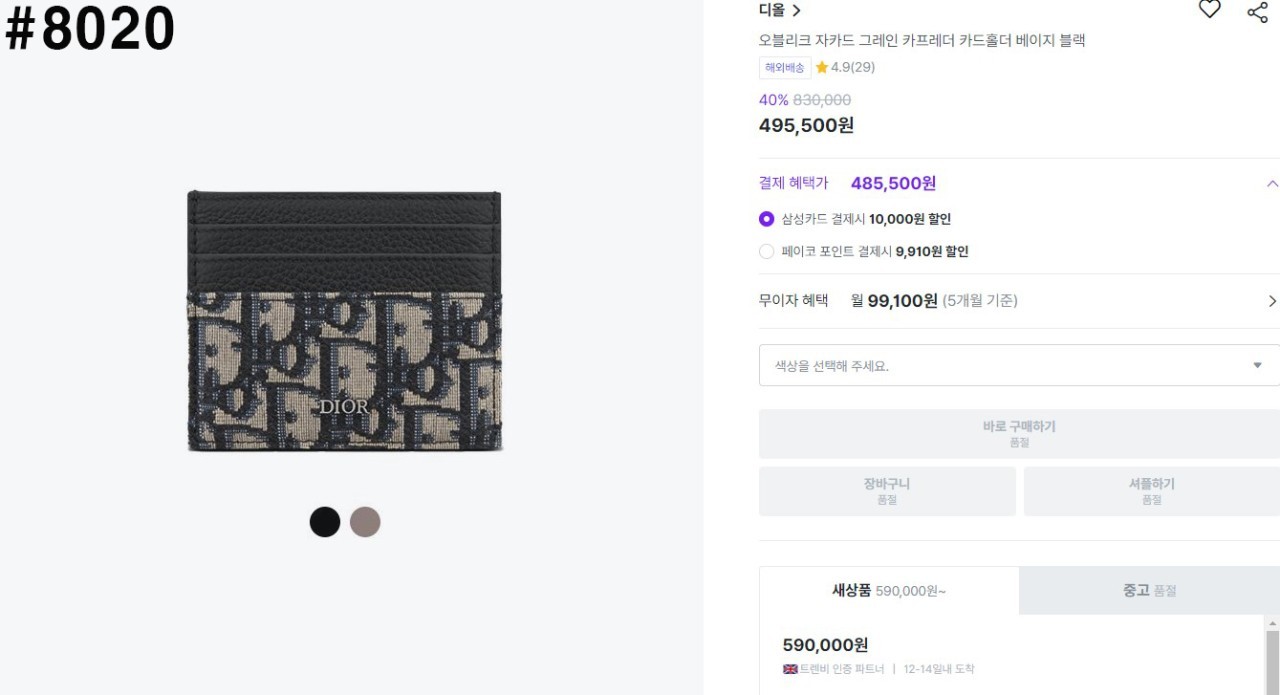Click the UK flag icon
Image resolution: width=1280 pixels, height=695 pixels.
pyautogui.click(x=790, y=669)
